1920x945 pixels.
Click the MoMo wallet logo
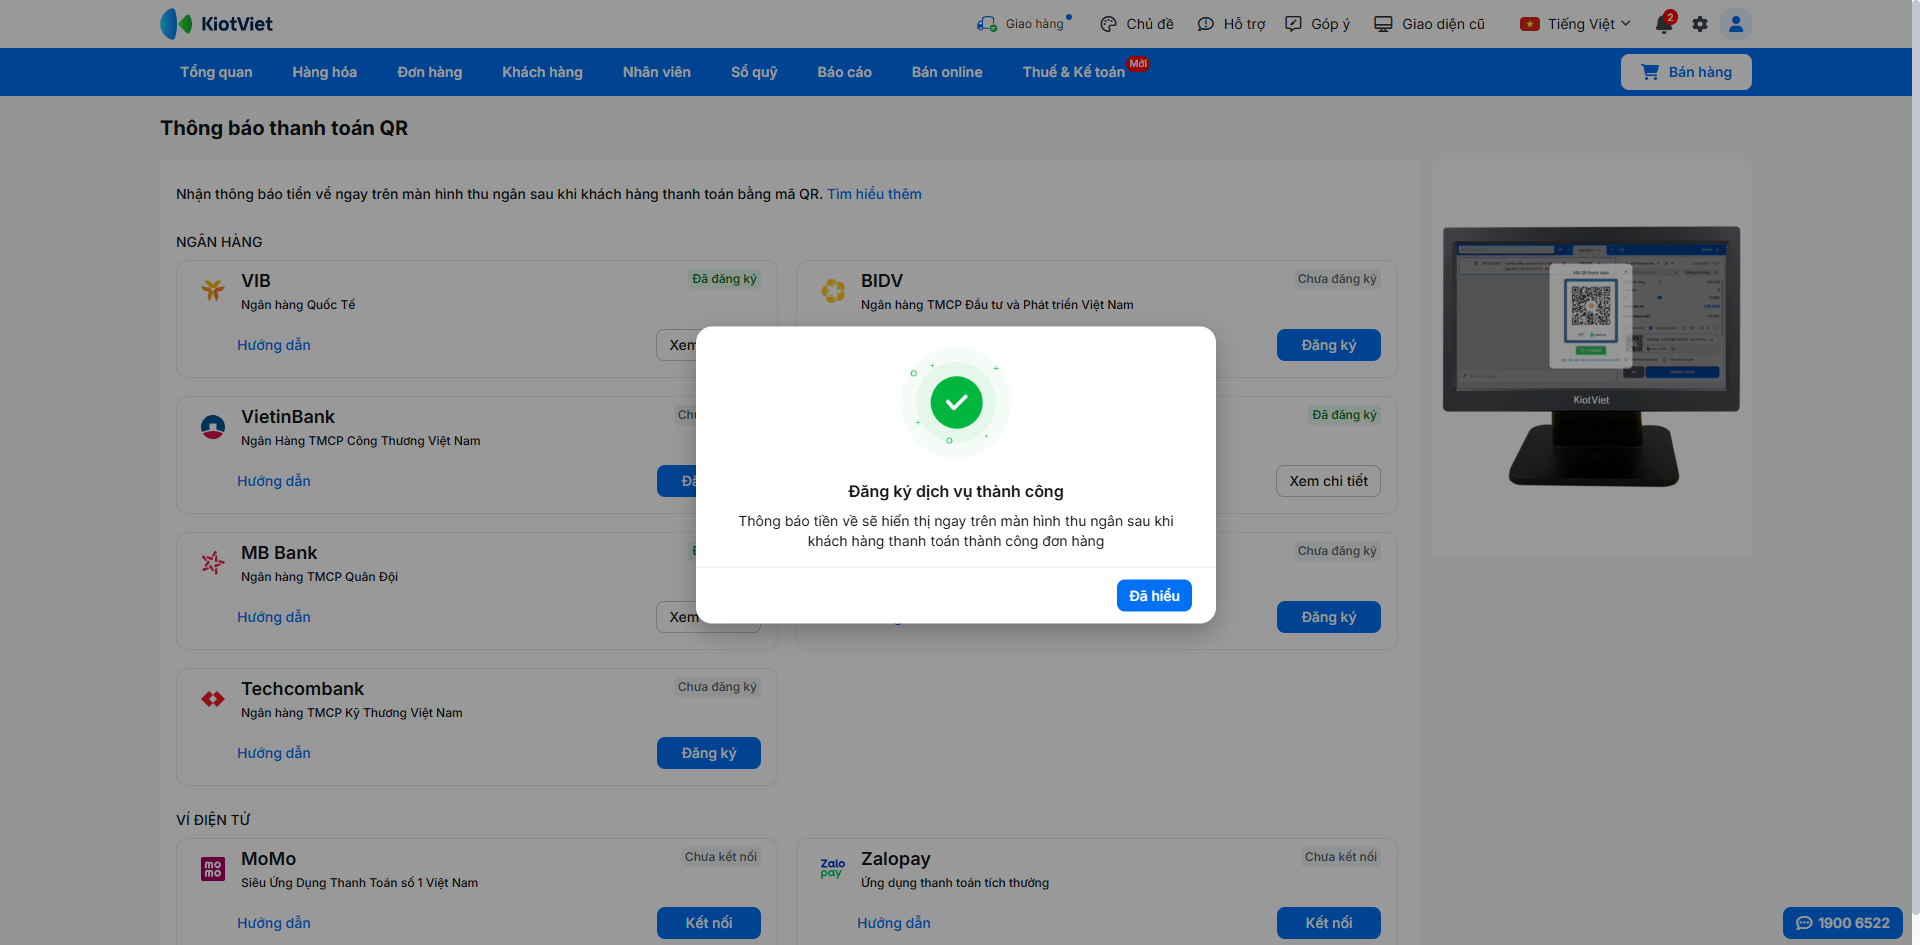coord(213,869)
